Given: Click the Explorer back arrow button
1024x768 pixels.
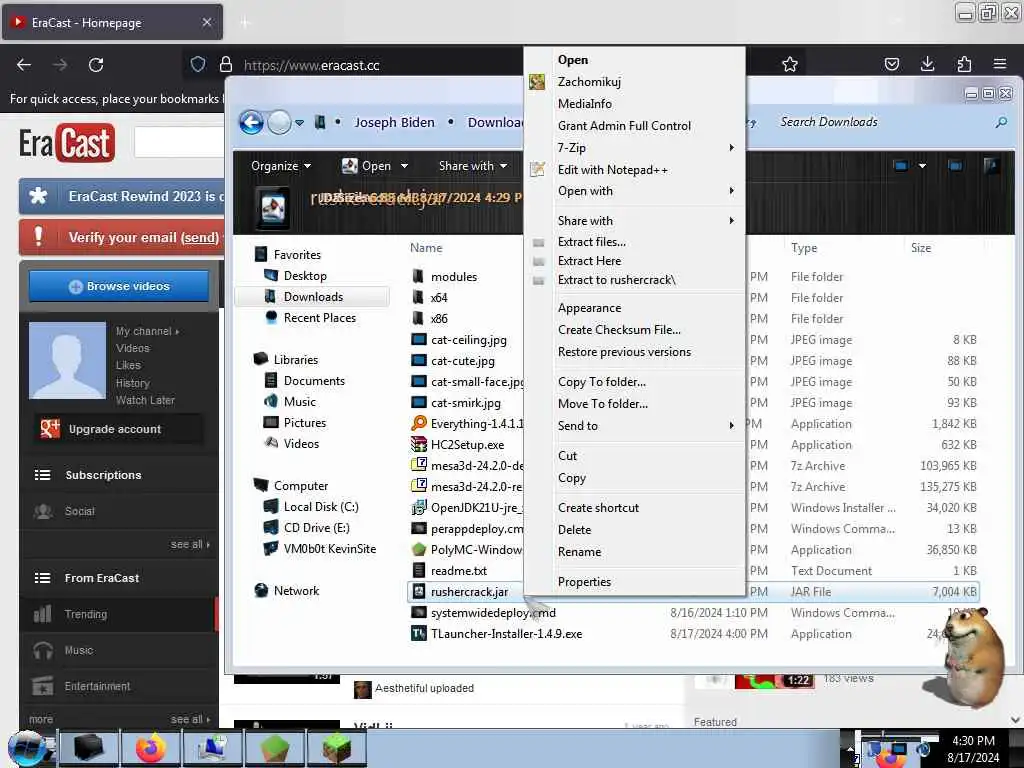Looking at the screenshot, I should pyautogui.click(x=251, y=122).
